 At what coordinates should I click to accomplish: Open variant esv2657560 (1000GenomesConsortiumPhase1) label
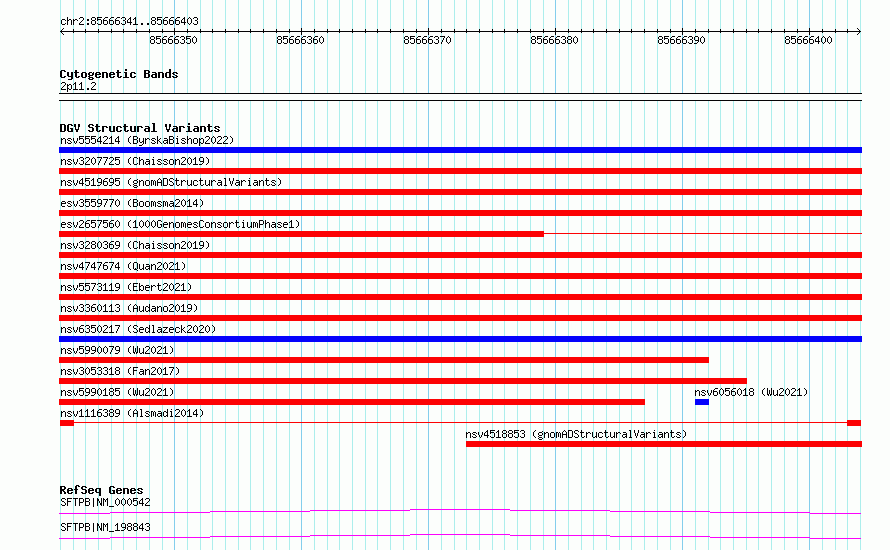pos(180,224)
